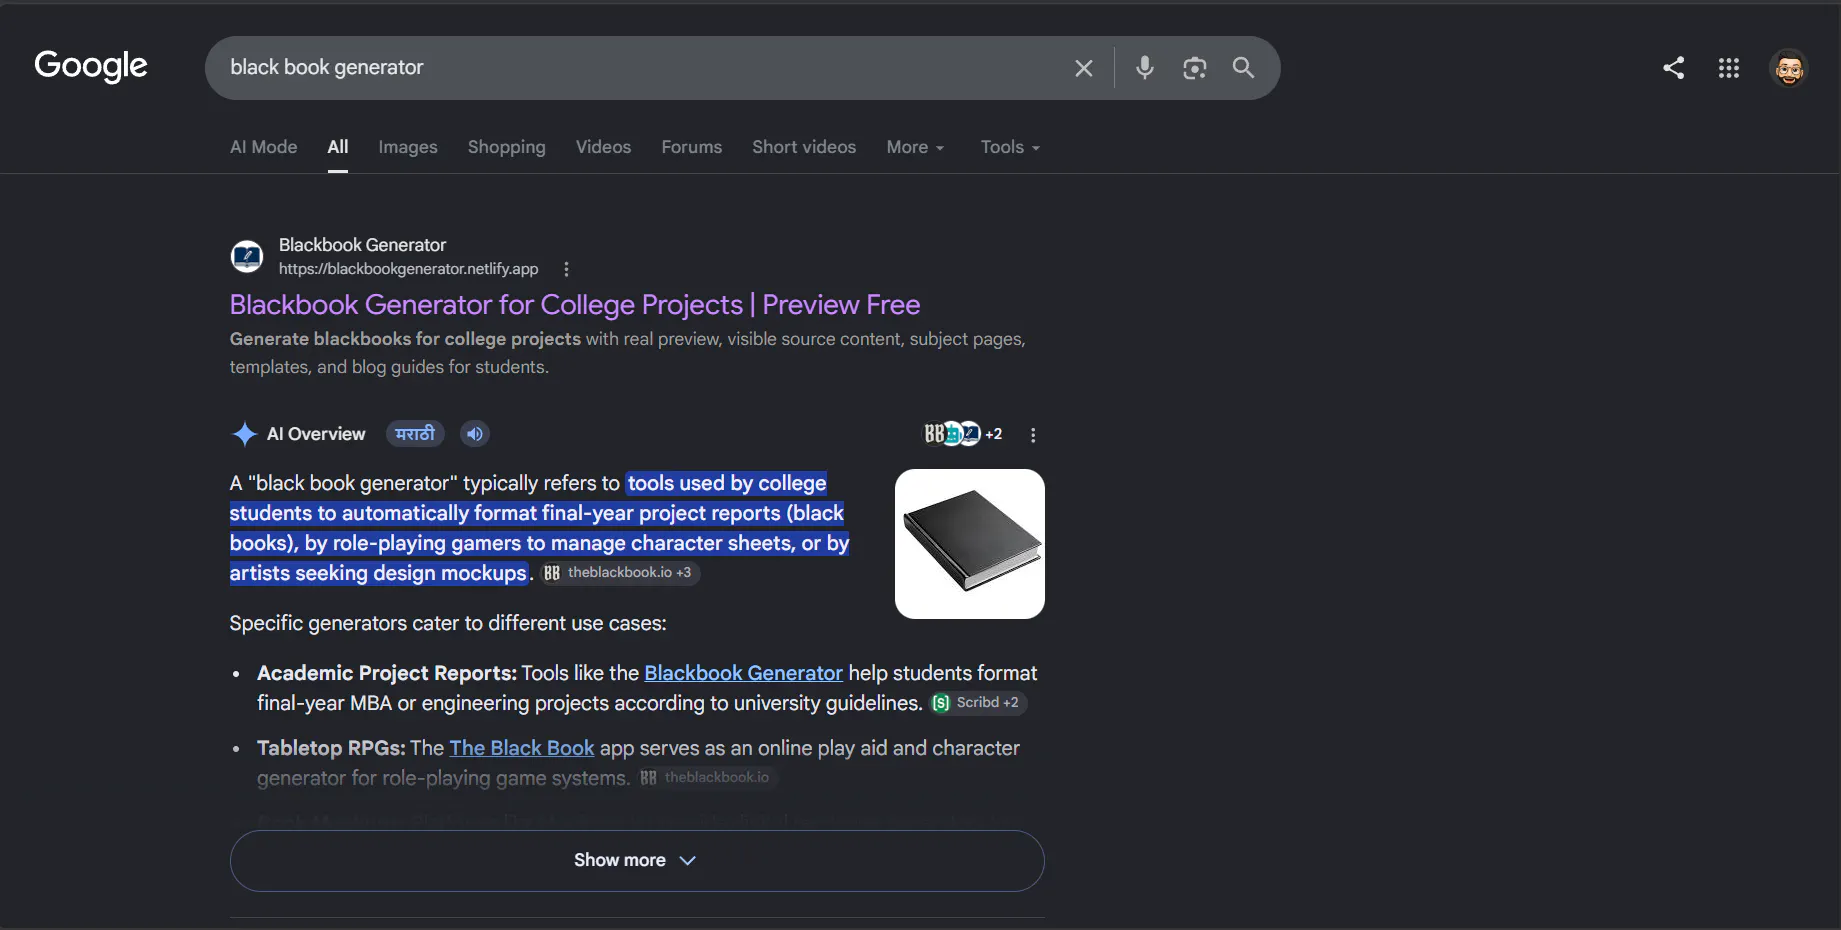
Task: Submit search with the magnifier icon
Action: click(x=1243, y=68)
